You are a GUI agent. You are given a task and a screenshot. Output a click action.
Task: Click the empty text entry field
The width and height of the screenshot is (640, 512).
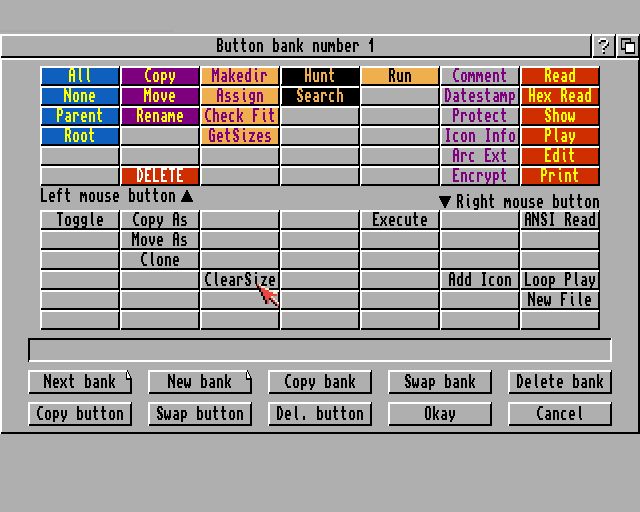point(320,350)
